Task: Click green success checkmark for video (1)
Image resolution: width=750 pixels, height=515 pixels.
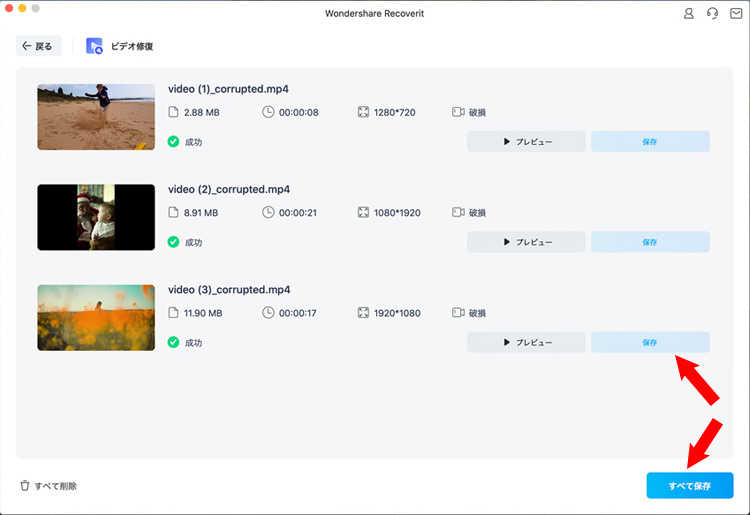Action: tap(174, 142)
